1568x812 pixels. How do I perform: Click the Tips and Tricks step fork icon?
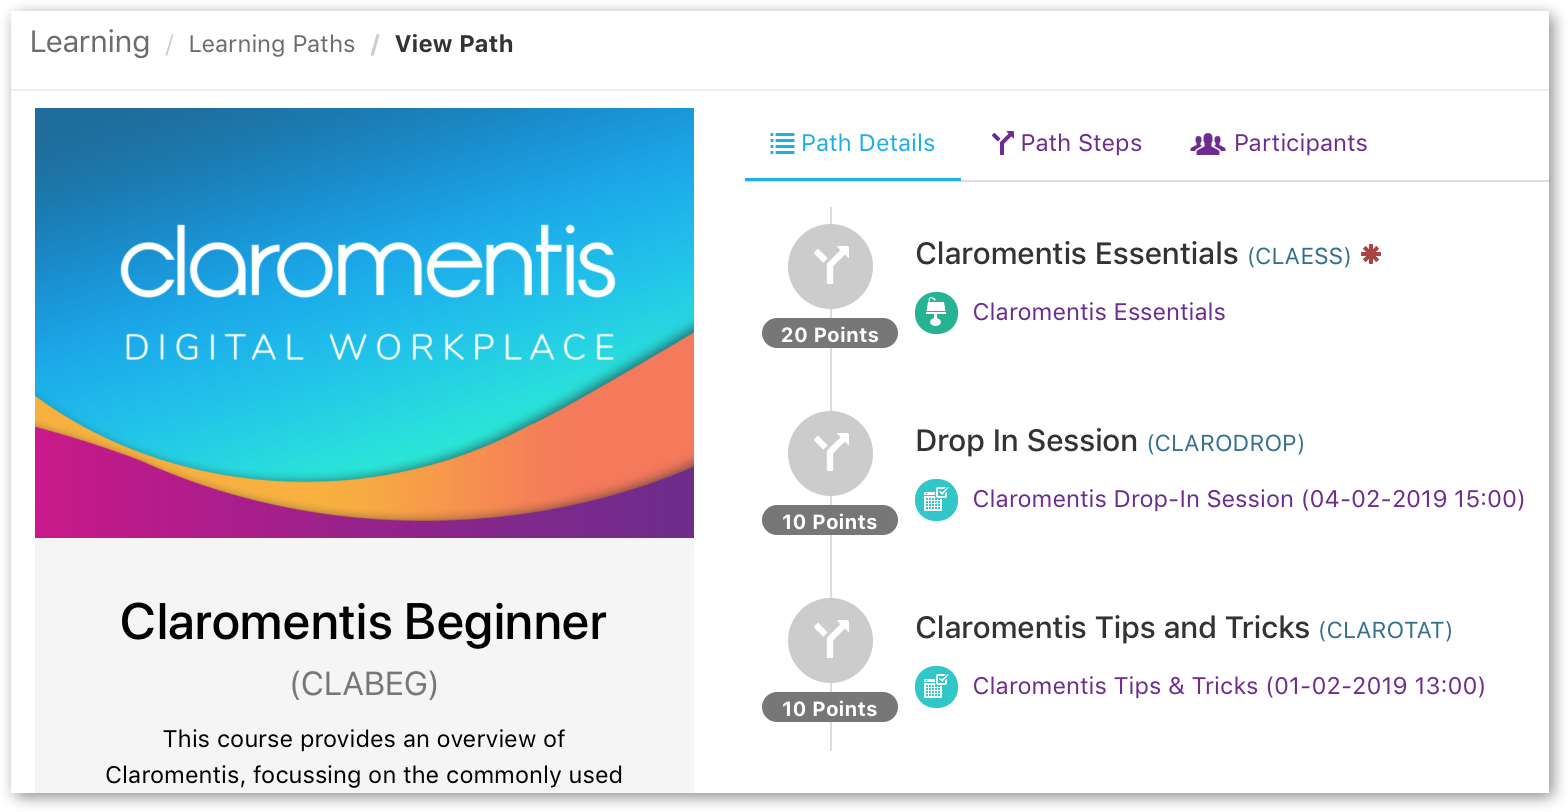(x=830, y=640)
